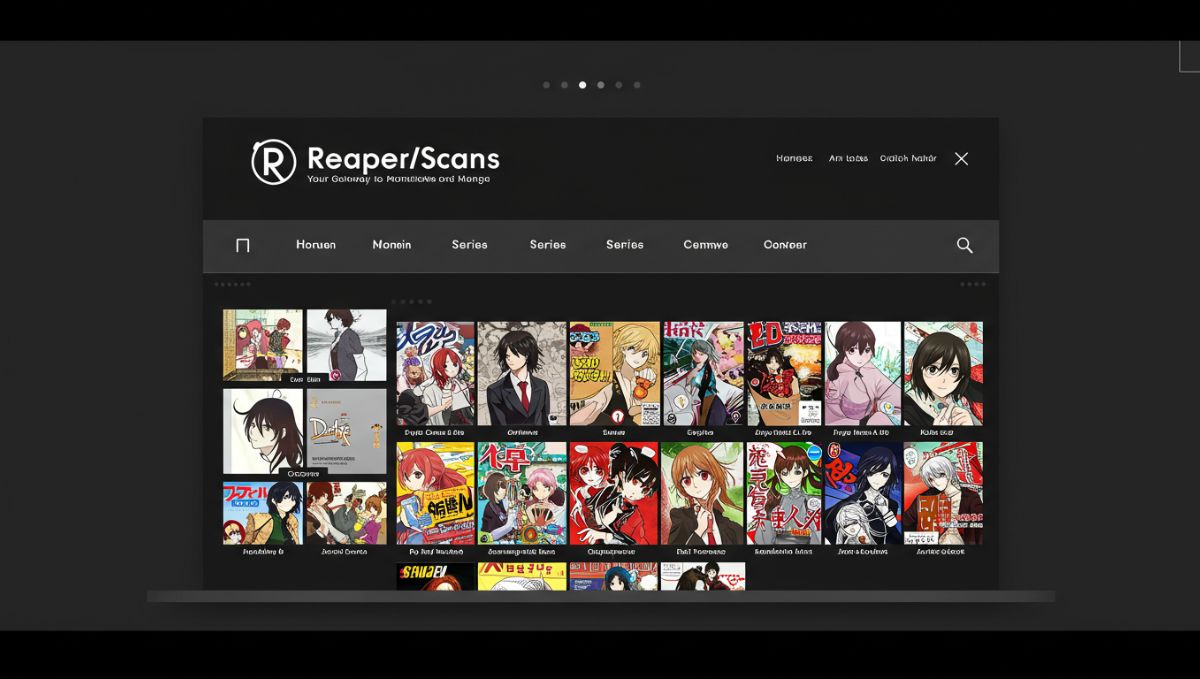This screenshot has width=1200, height=679.
Task: Open sidebar monochrome figure in dark jacket
Action: pyautogui.click(x=346, y=344)
